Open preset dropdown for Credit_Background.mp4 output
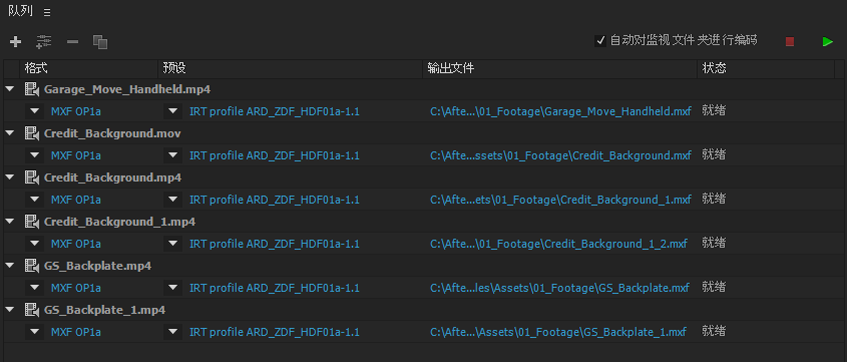 (x=173, y=200)
